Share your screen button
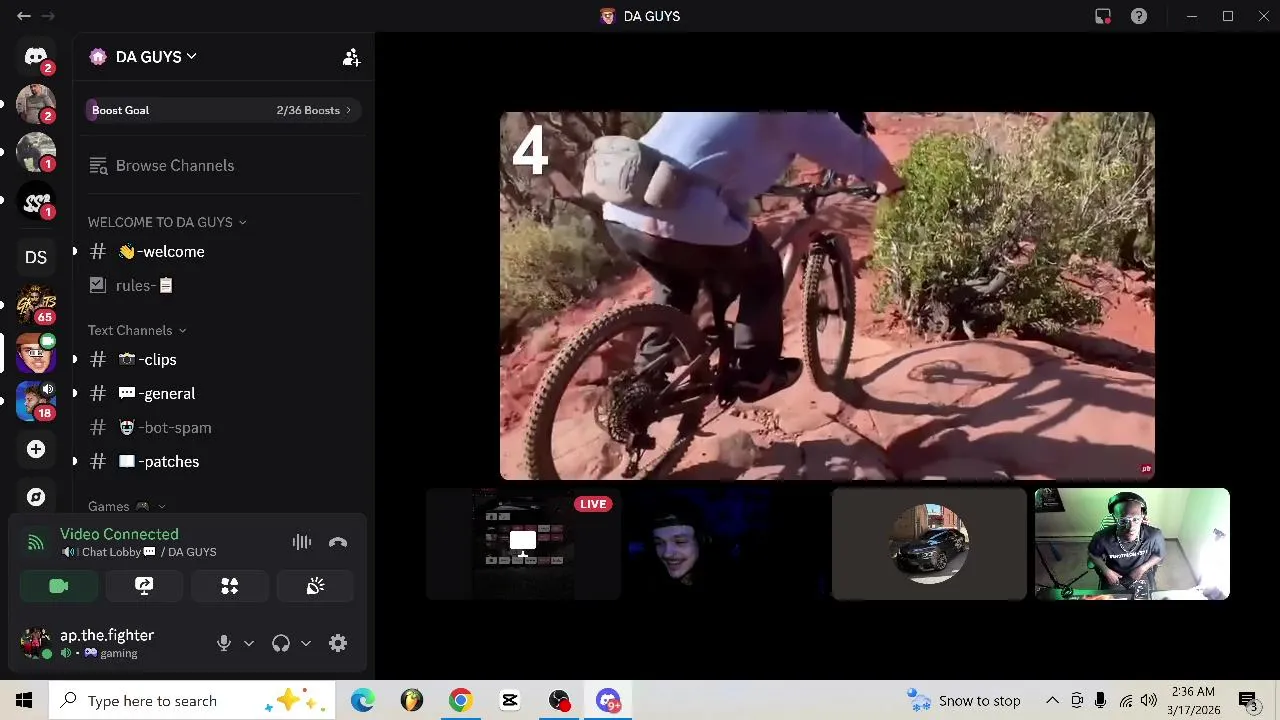The width and height of the screenshot is (1280, 720). coord(144,586)
